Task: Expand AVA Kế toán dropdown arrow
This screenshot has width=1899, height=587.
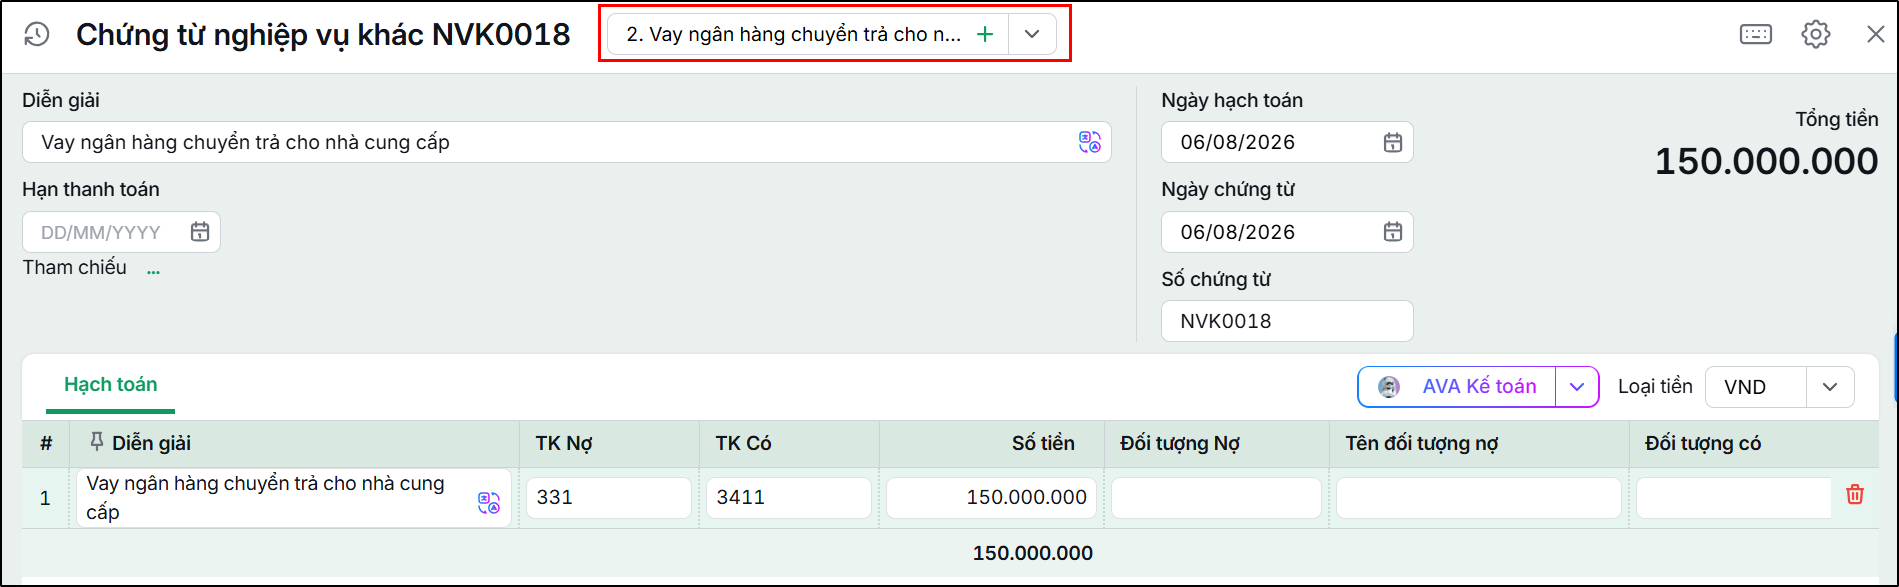Action: pos(1577,387)
